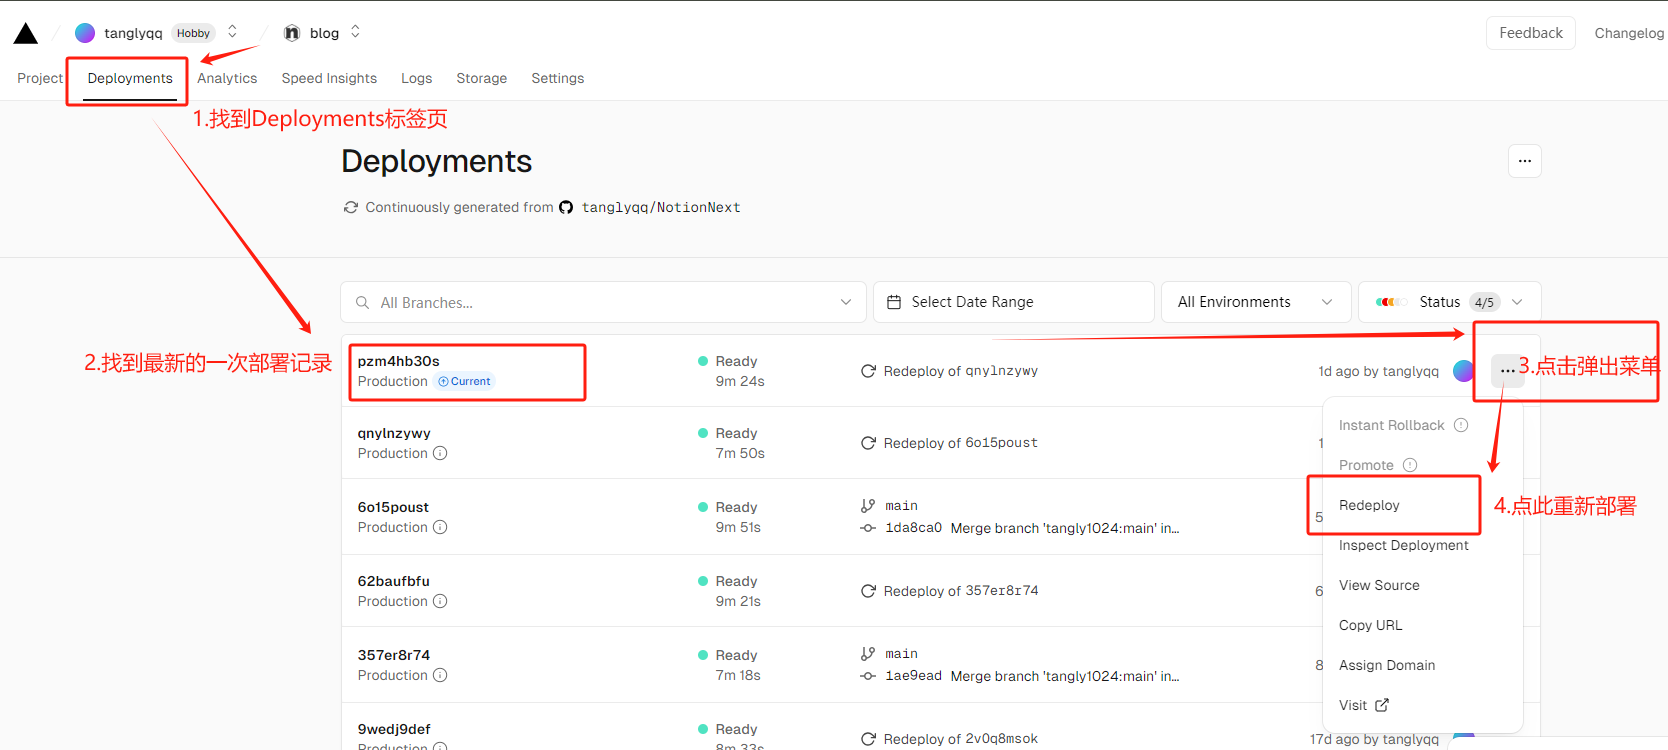Image resolution: width=1668 pixels, height=750 pixels.
Task: Click the info icon beside 62baufbu Production
Action: [440, 601]
